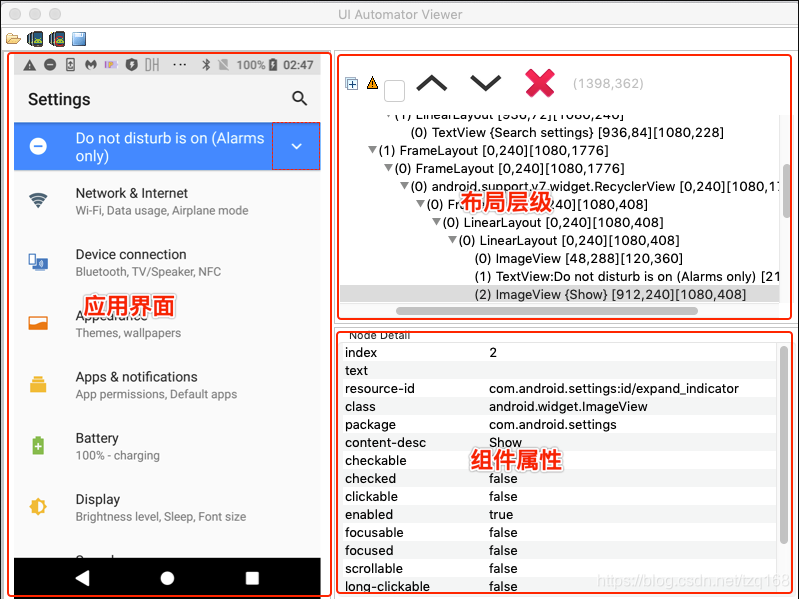Select TextView {Search settings} tree row
The width and height of the screenshot is (799, 599).
tap(567, 132)
